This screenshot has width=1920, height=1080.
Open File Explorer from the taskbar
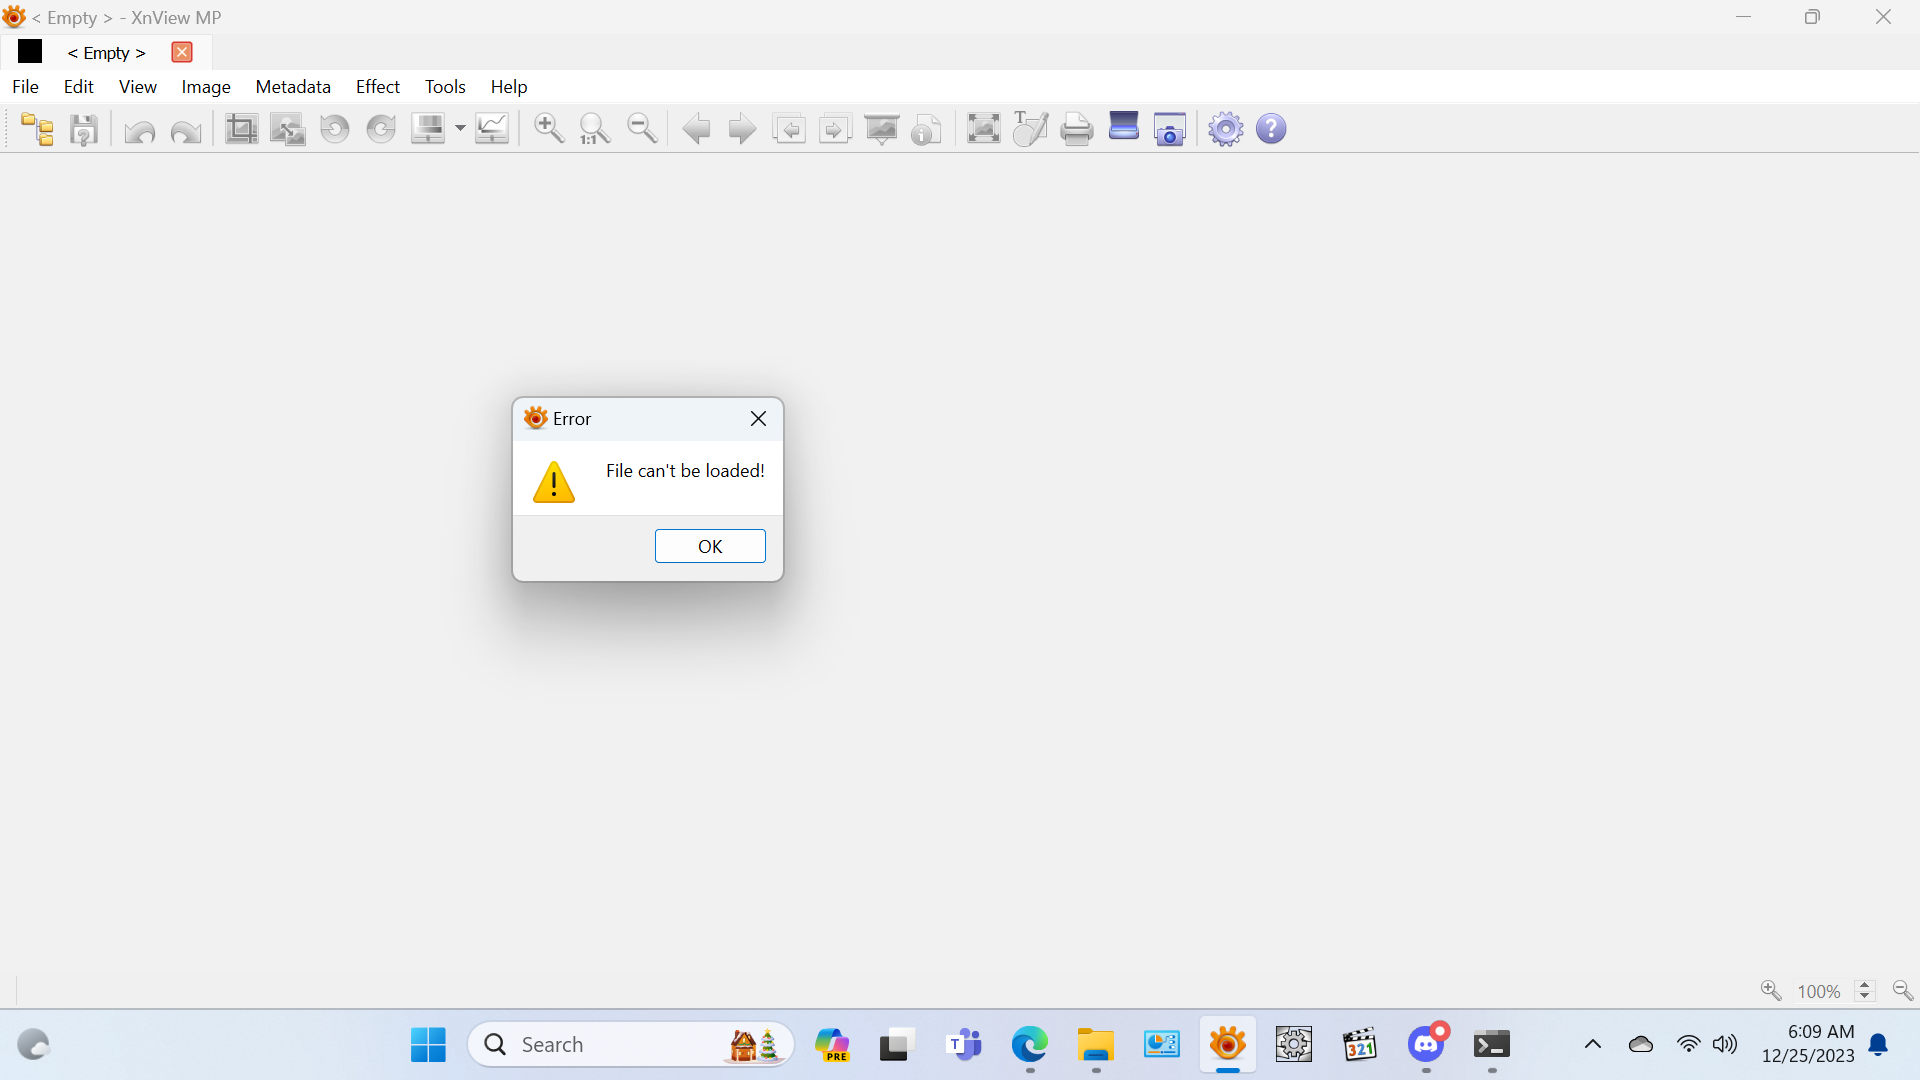(x=1095, y=1044)
